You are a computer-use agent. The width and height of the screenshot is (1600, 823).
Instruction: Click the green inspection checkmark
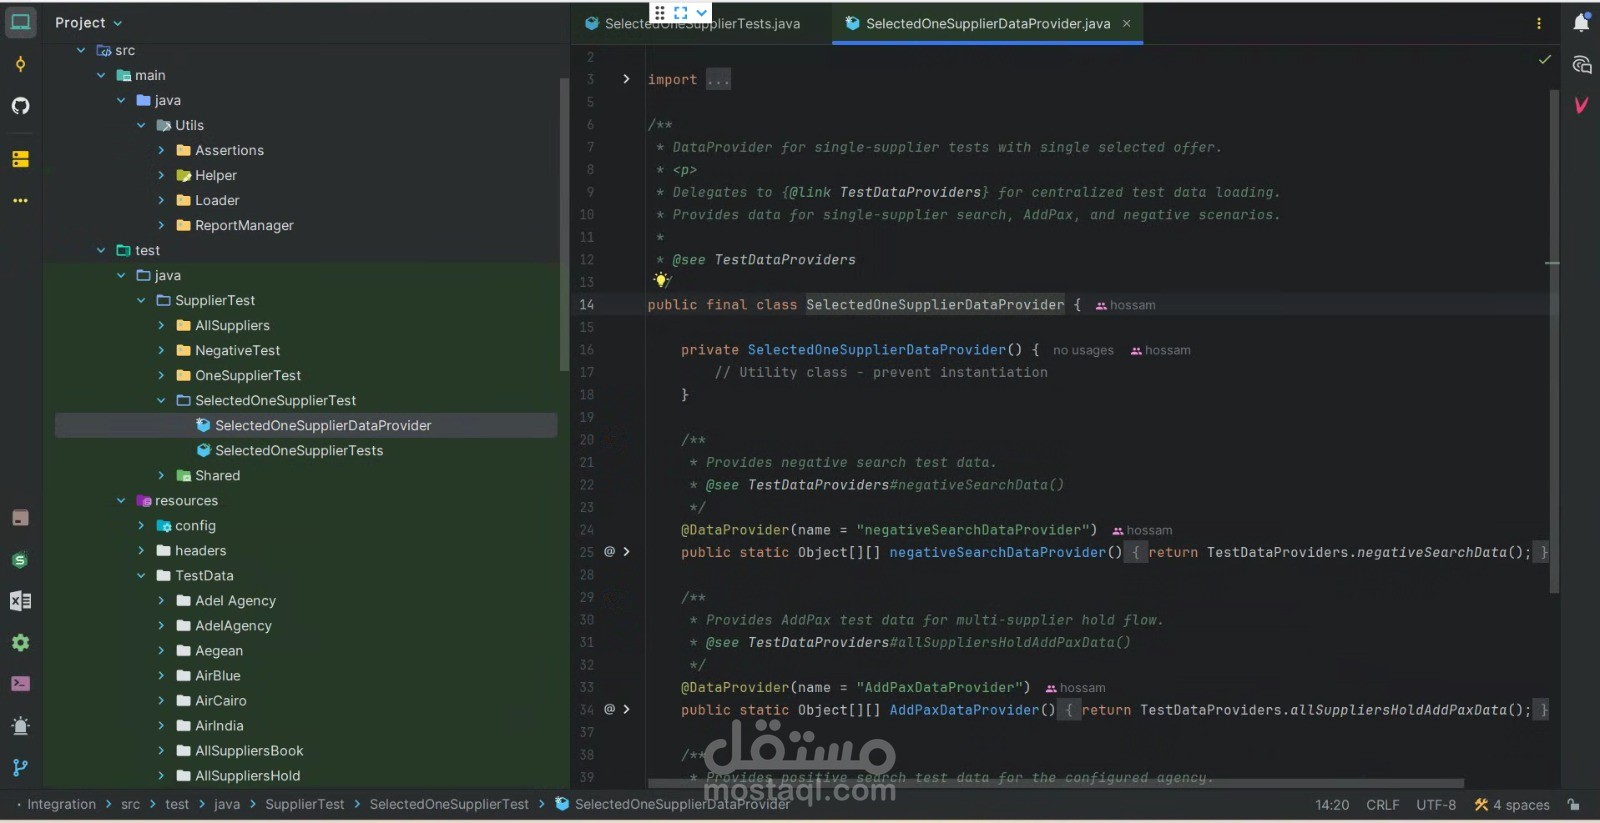pyautogui.click(x=1545, y=59)
